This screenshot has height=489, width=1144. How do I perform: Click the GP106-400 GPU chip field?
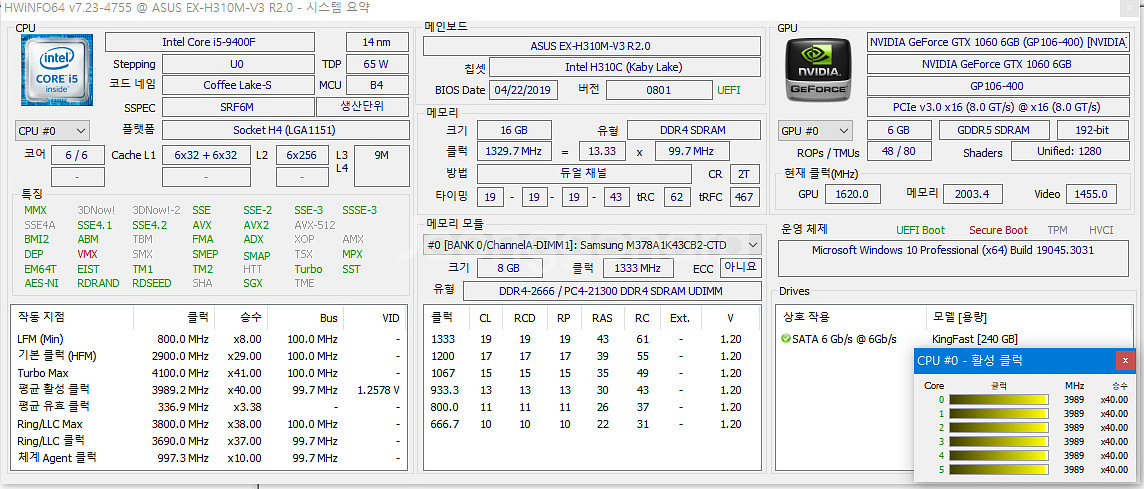996,85
